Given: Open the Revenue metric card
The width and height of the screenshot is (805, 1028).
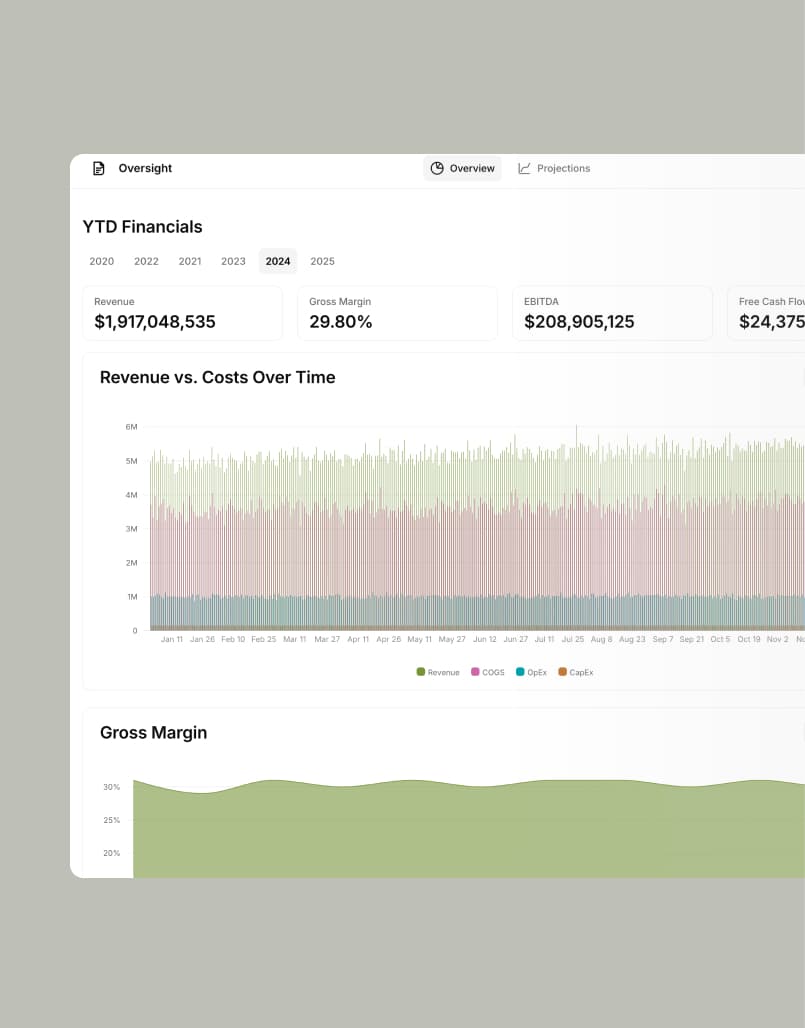Looking at the screenshot, I should [182, 313].
